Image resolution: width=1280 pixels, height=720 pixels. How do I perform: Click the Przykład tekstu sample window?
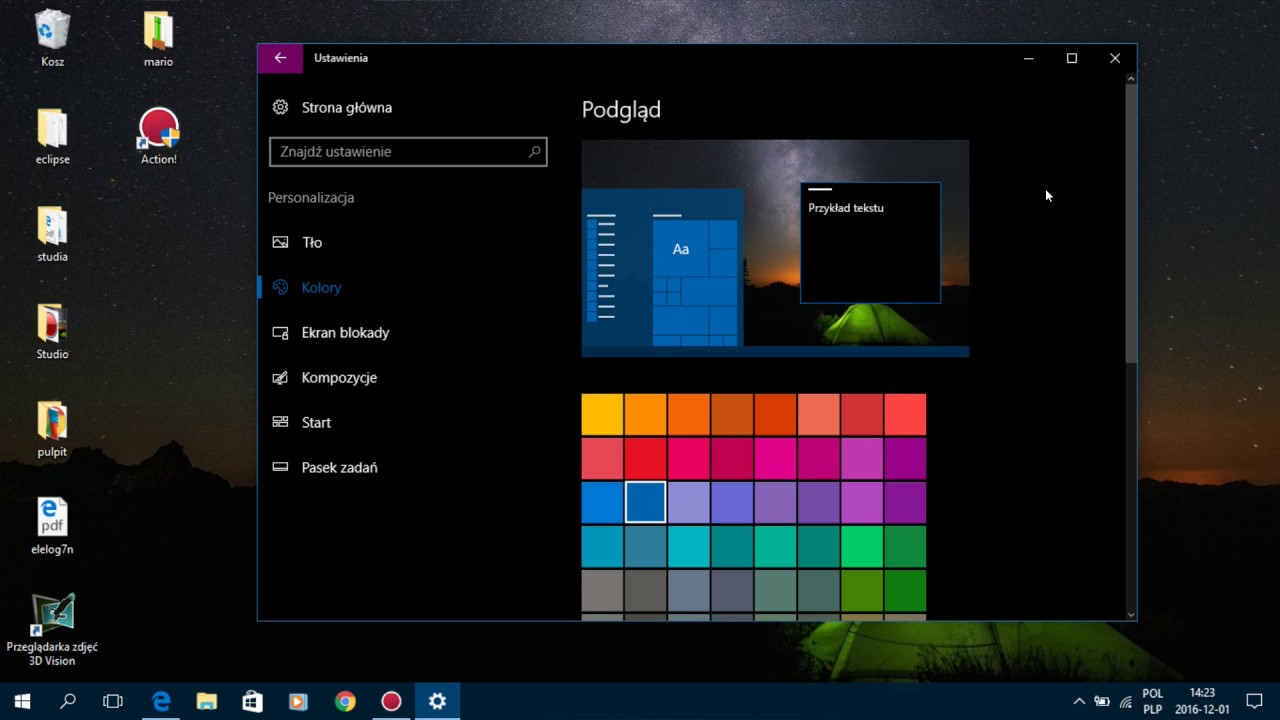[870, 242]
